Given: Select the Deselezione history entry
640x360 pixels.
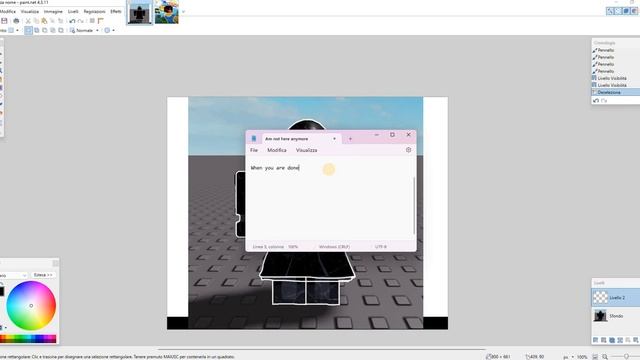Looking at the screenshot, I should (616, 92).
